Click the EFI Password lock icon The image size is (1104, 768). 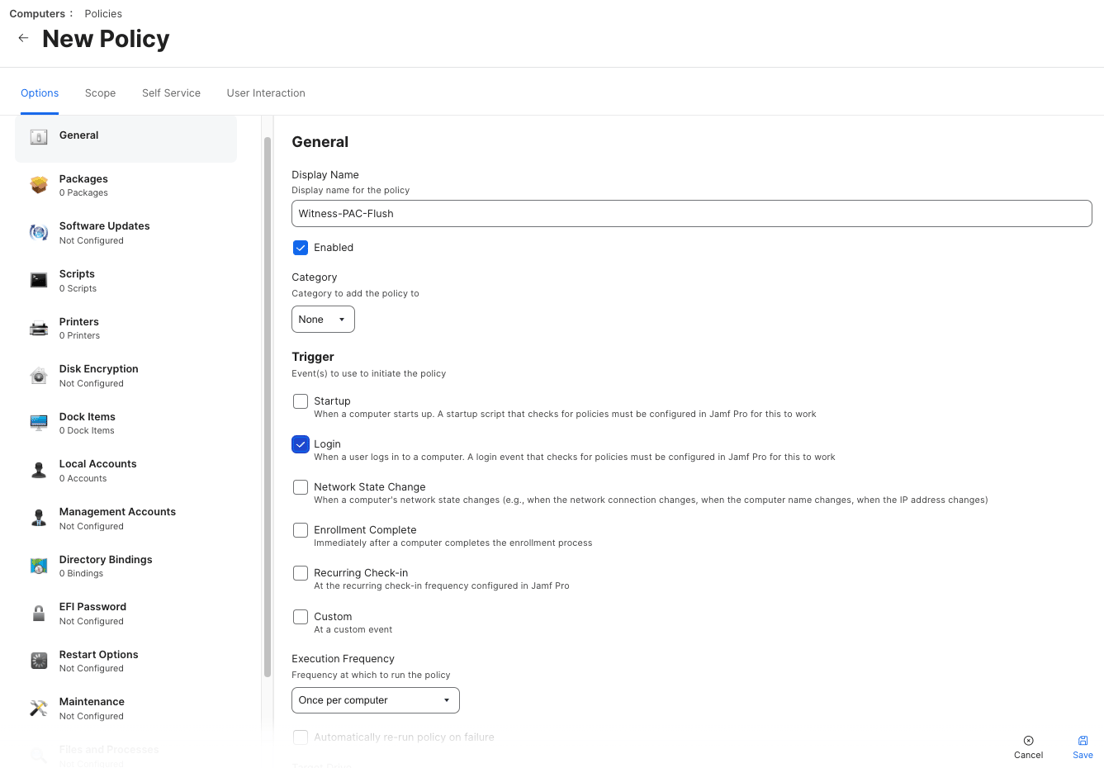tap(39, 613)
